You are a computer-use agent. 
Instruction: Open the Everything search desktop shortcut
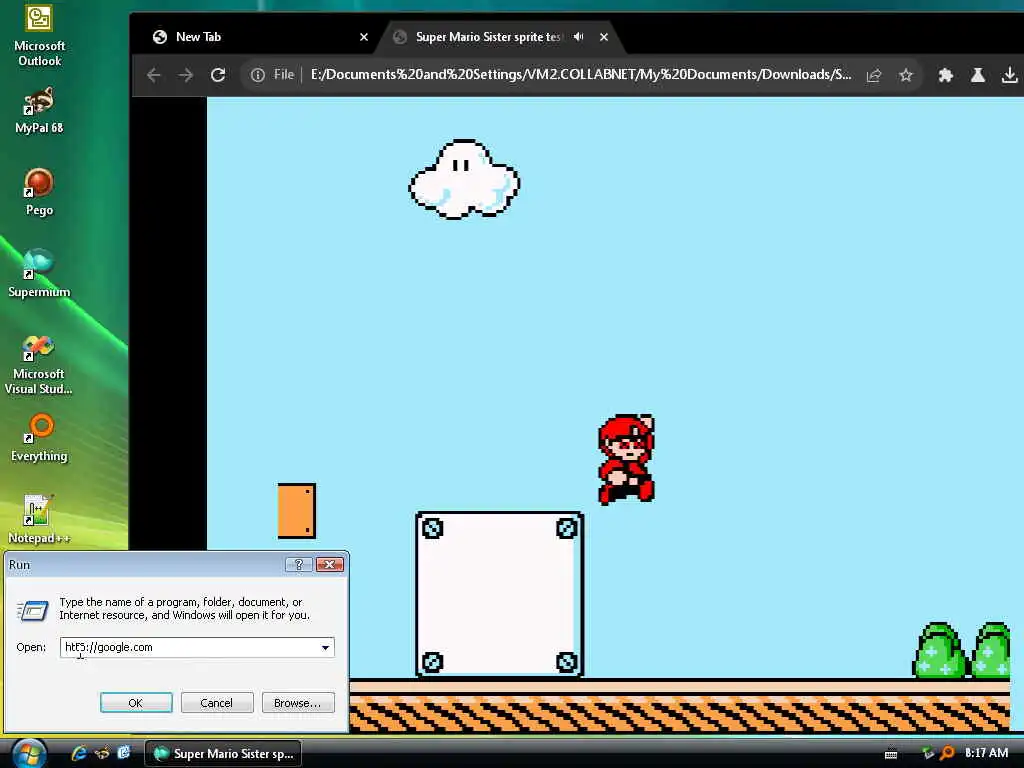click(x=39, y=438)
